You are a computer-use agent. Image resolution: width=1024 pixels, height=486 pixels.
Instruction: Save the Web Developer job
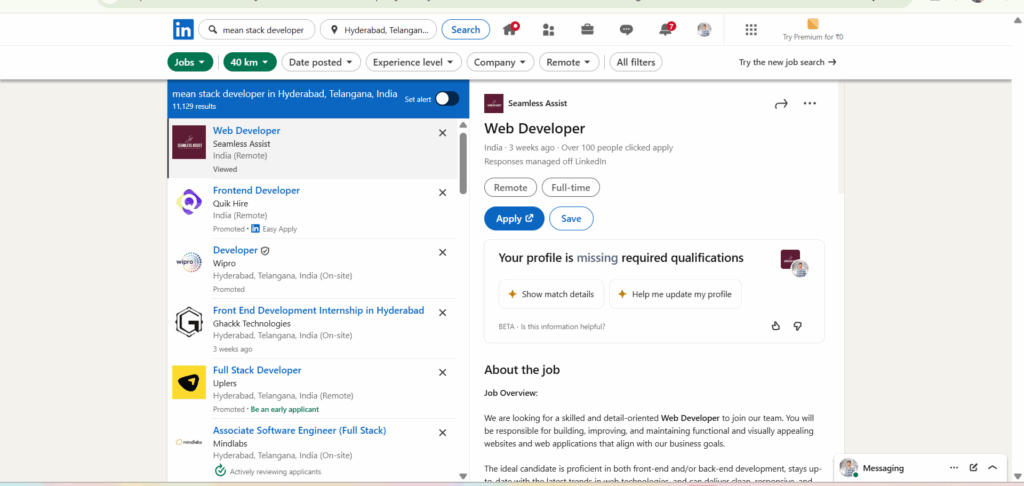[x=571, y=219]
